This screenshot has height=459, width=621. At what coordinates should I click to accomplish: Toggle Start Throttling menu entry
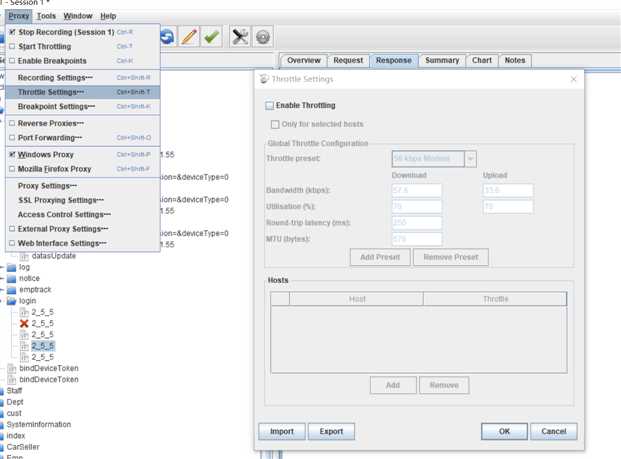click(x=82, y=46)
